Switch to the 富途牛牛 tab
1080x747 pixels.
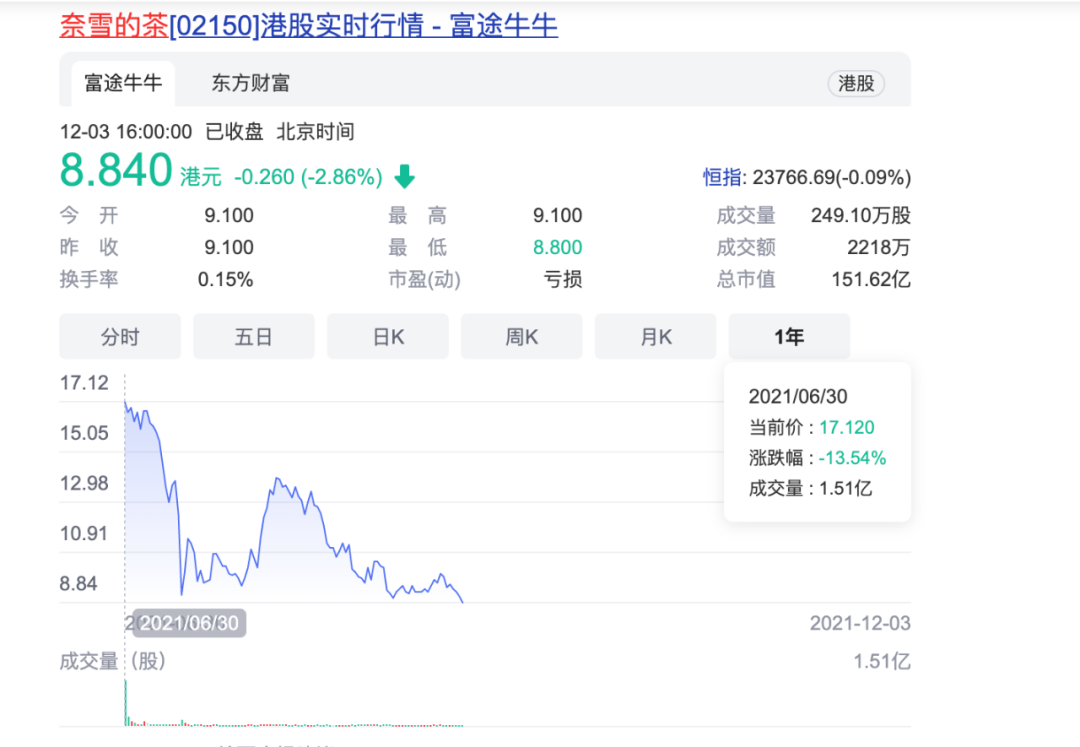click(123, 83)
